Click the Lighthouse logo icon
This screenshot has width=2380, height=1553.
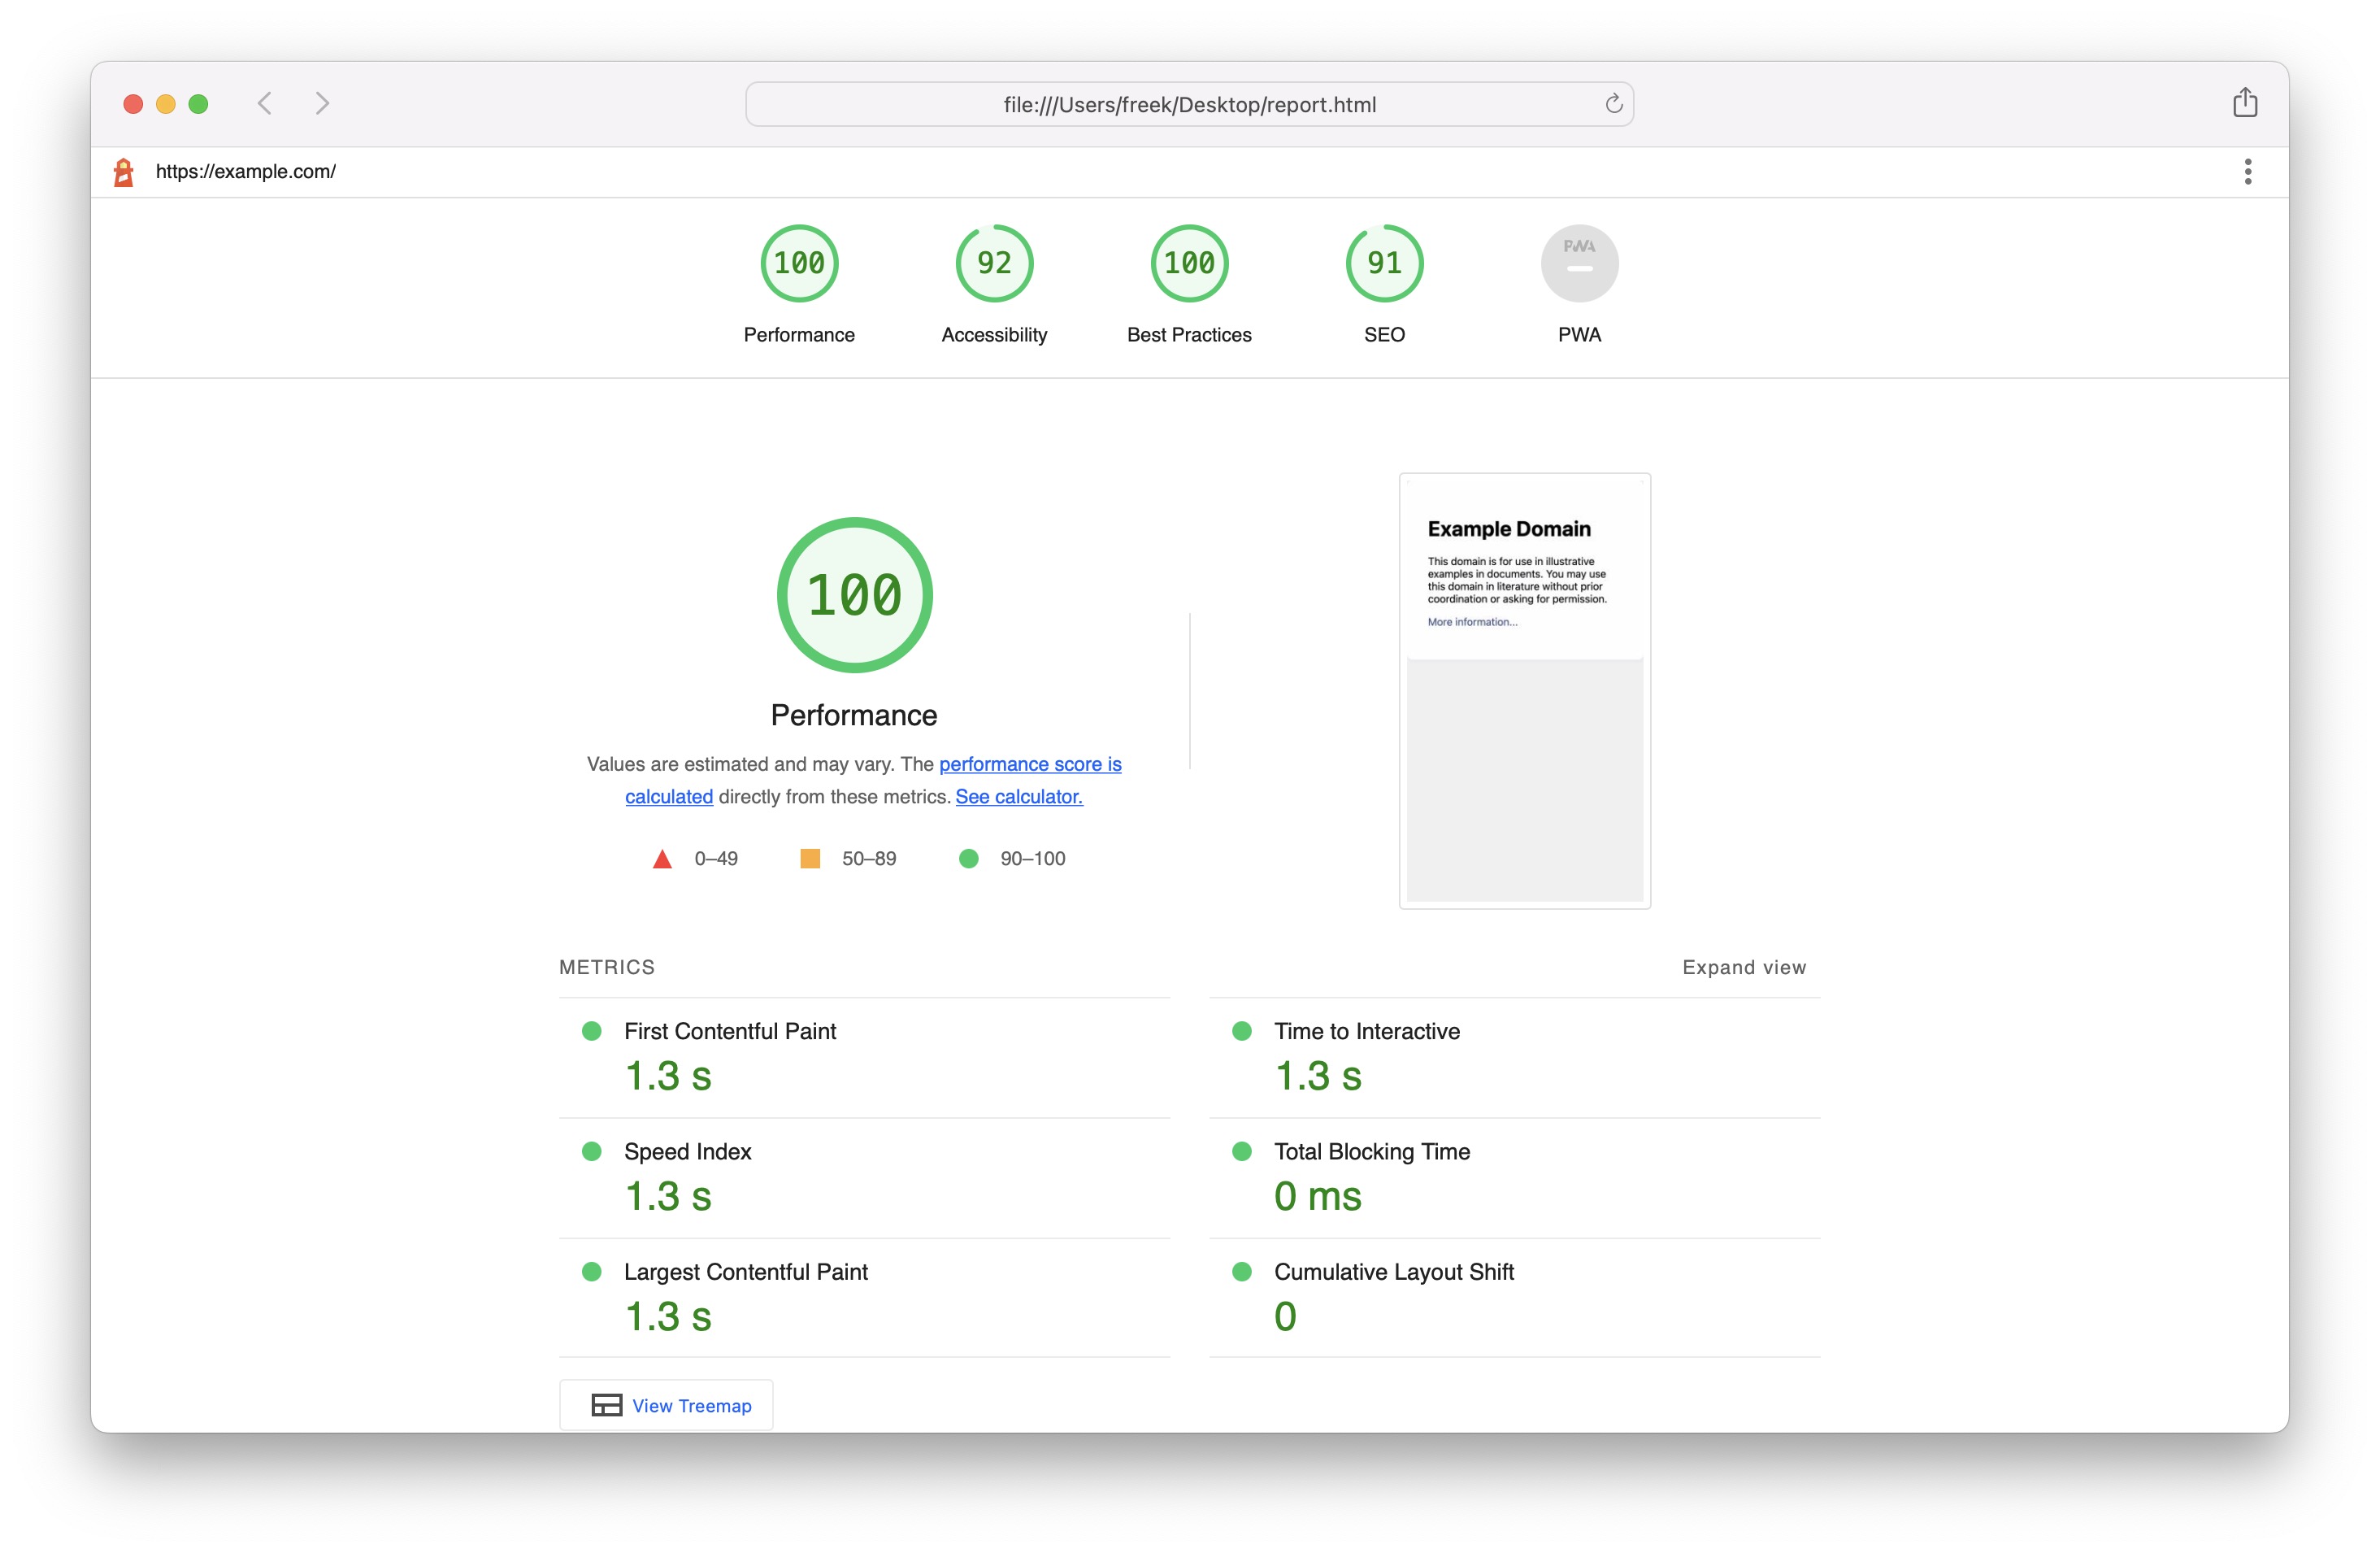coord(124,172)
